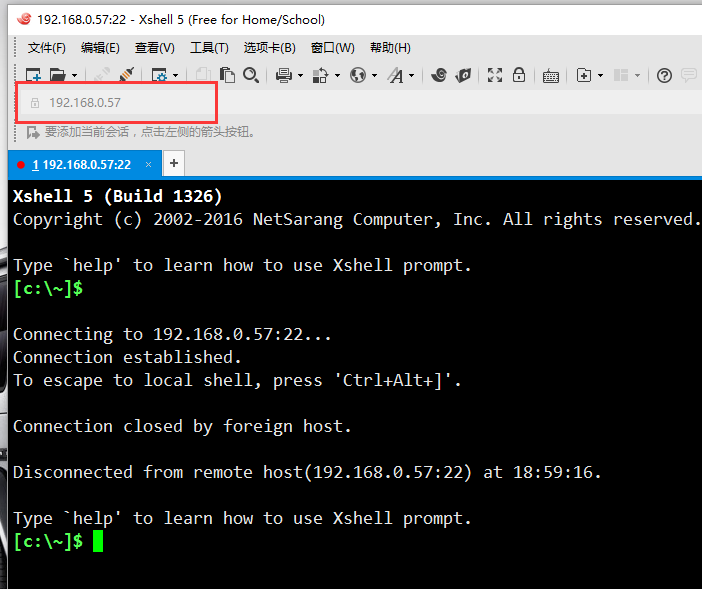Open the 帮助(H) menu
This screenshot has width=702, height=589.
click(390, 48)
